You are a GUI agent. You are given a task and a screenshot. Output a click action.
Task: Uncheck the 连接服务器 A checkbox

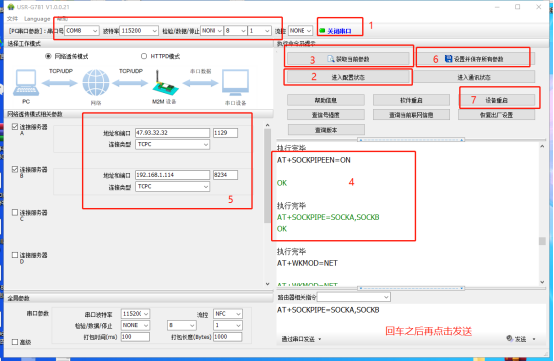click(x=15, y=126)
